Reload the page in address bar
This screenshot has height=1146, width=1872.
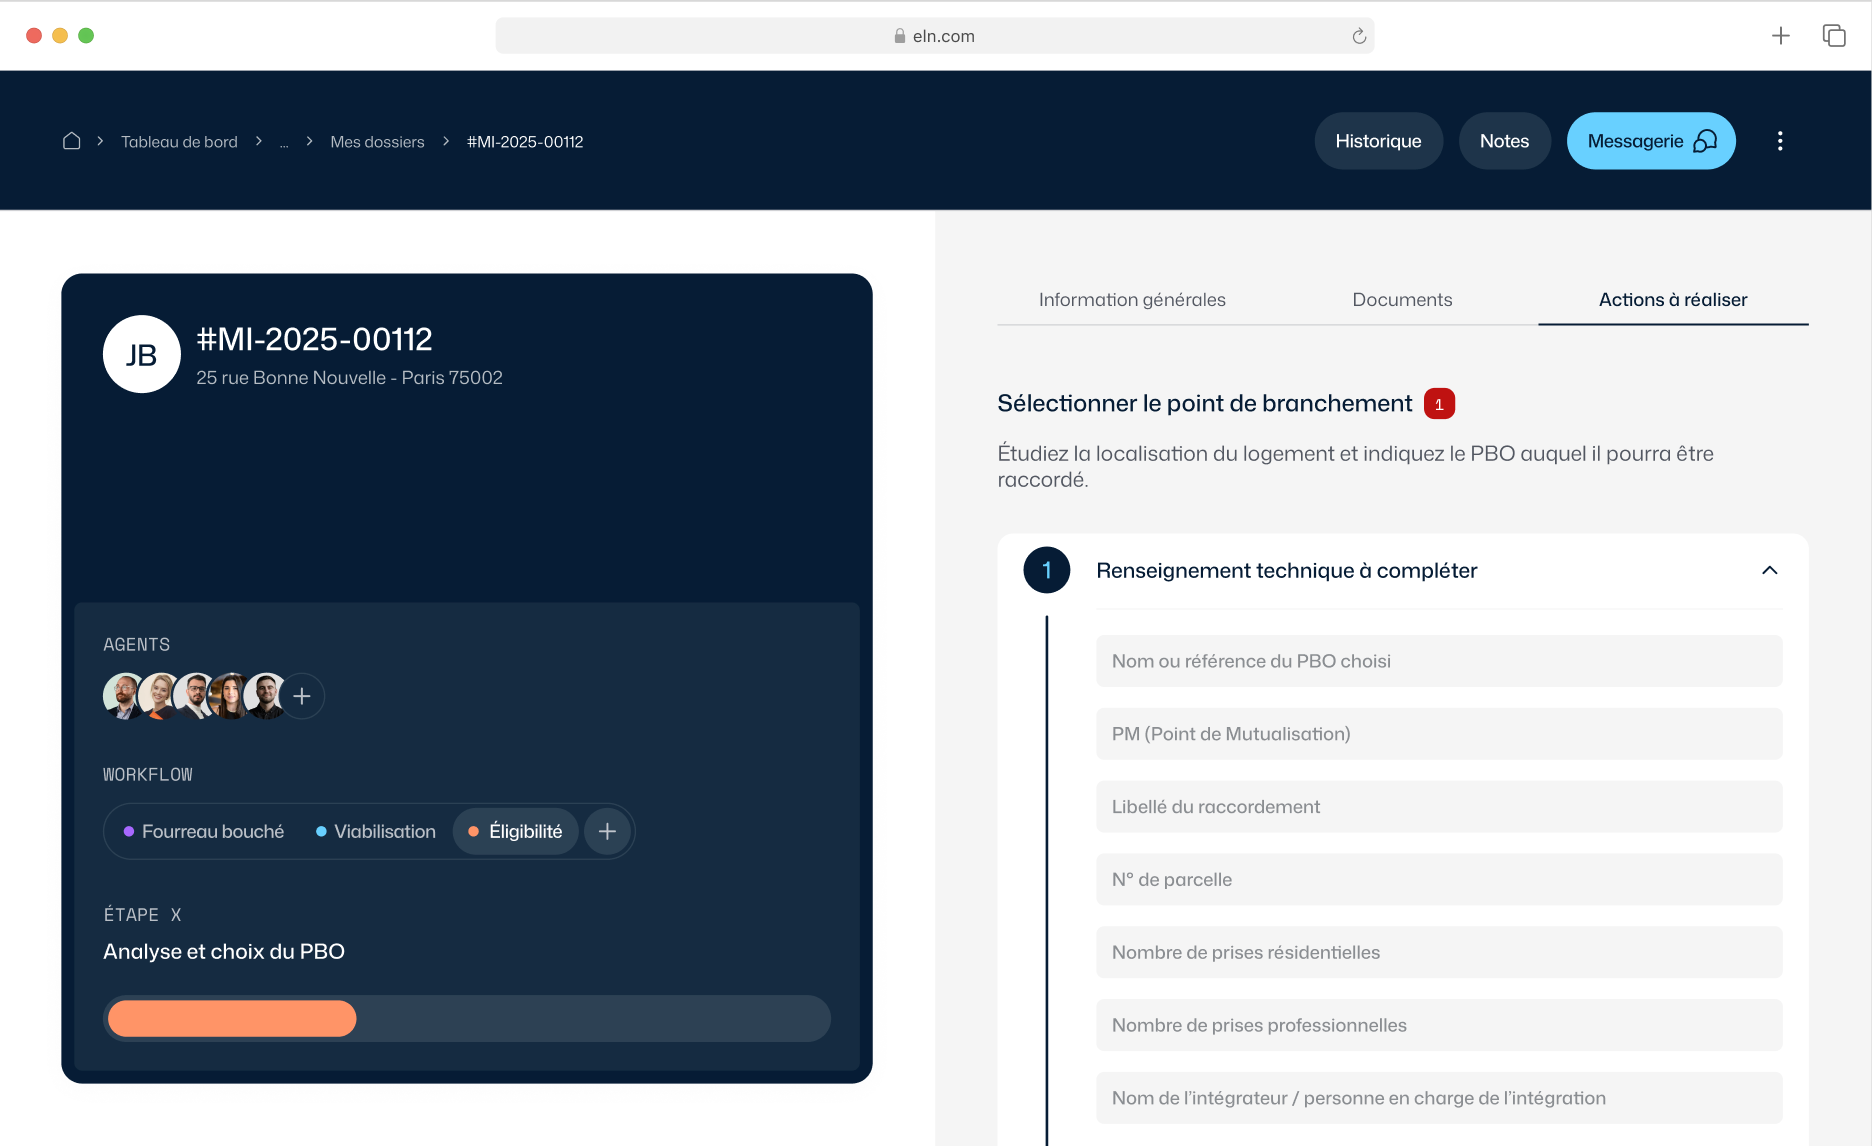click(1359, 36)
